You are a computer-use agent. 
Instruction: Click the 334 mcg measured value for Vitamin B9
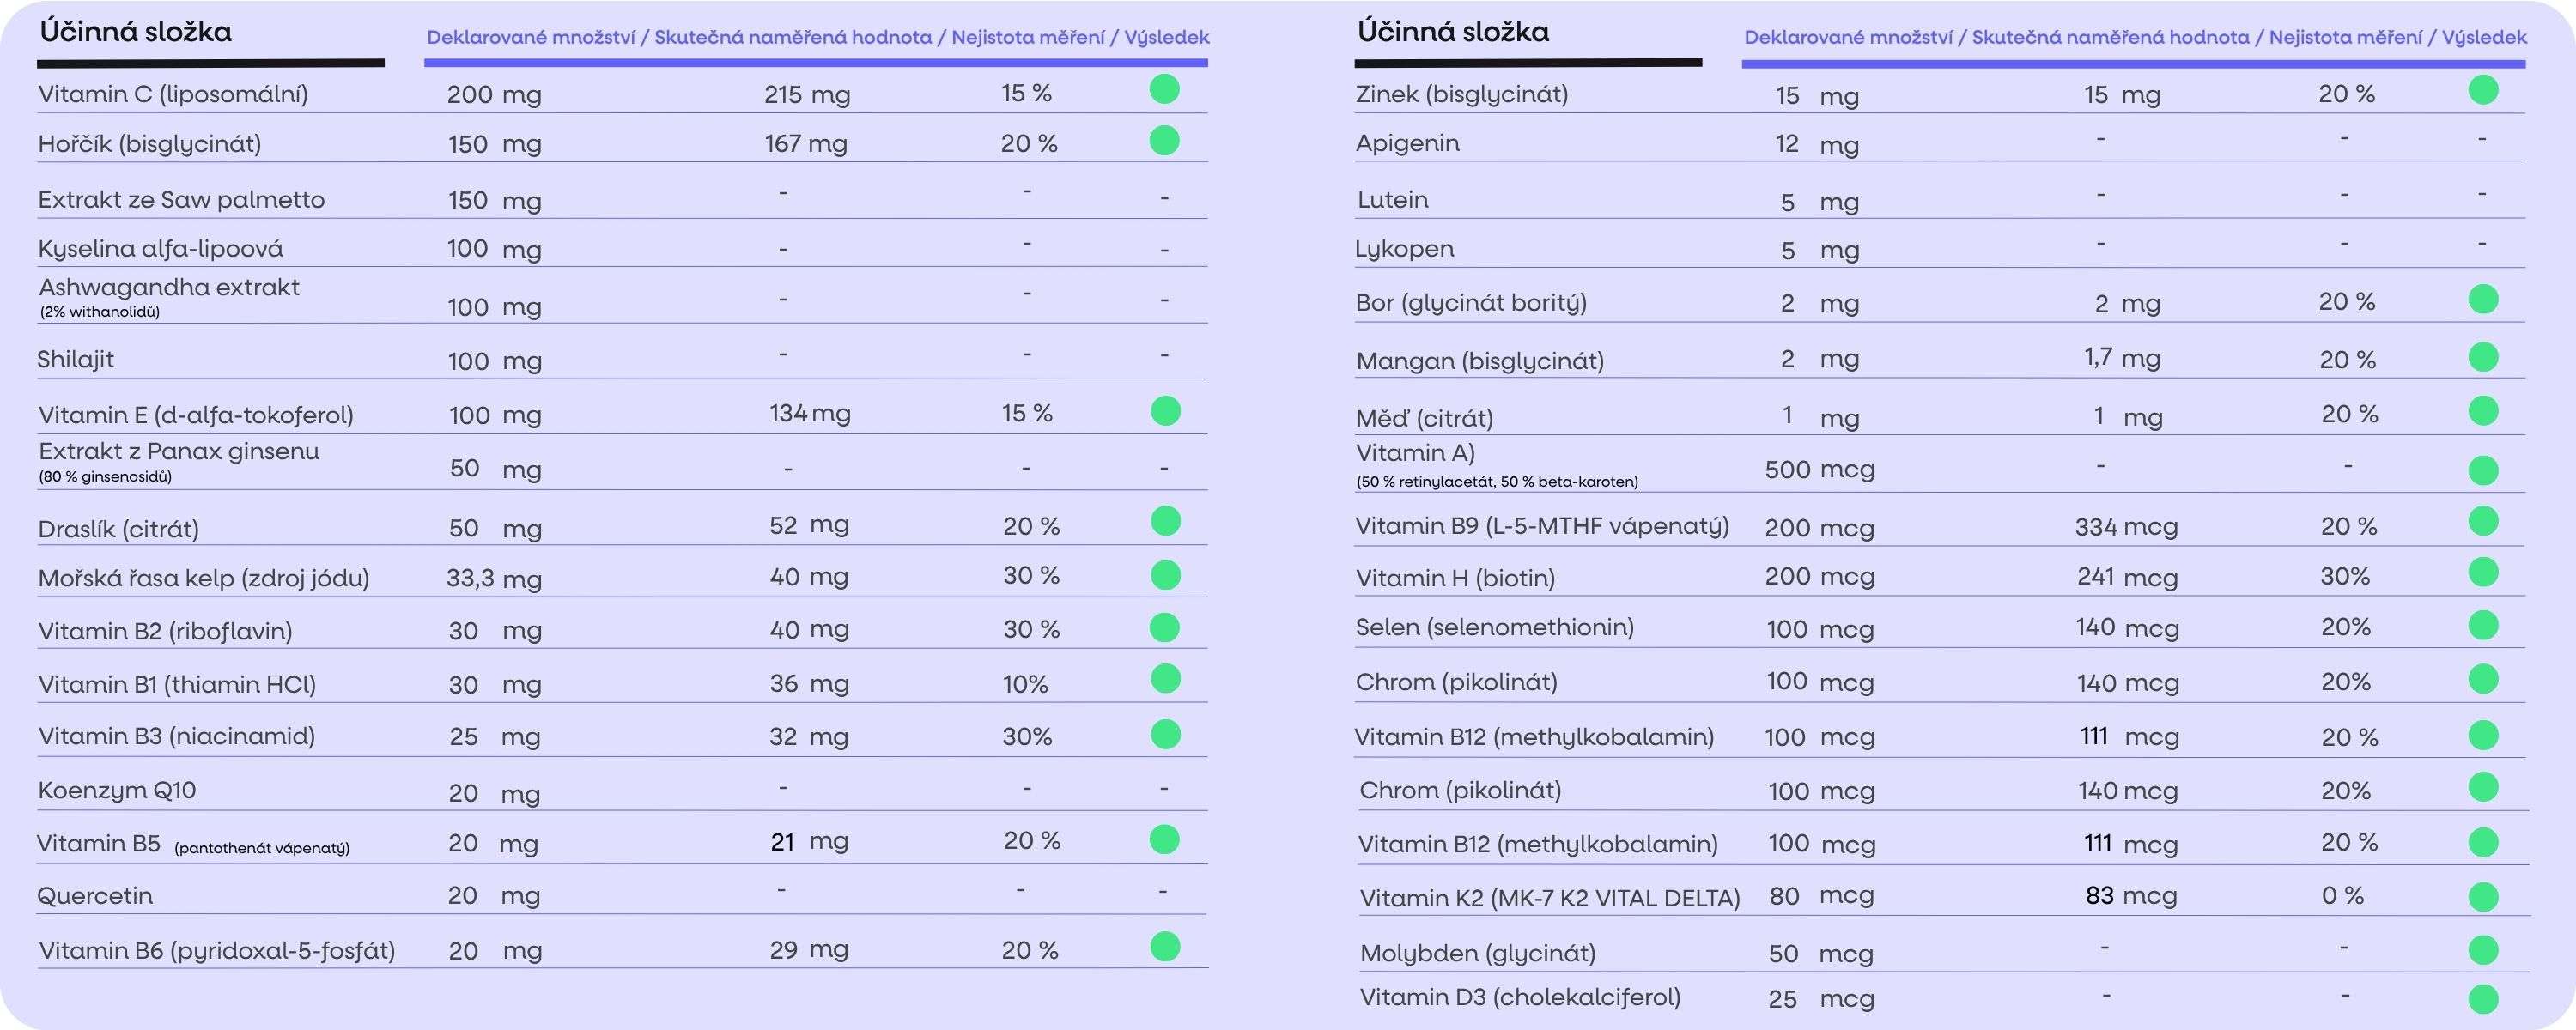(2125, 527)
